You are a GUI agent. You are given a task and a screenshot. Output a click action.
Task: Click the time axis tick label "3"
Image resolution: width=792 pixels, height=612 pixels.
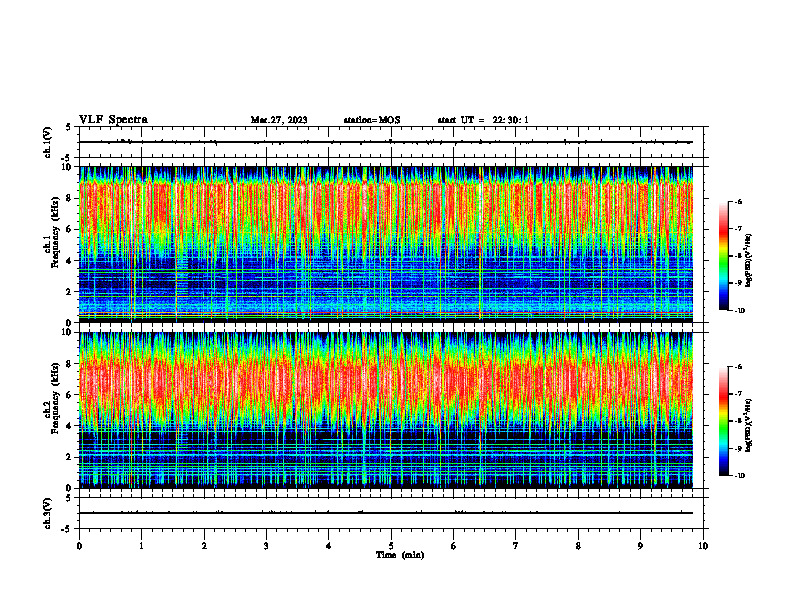266,546
